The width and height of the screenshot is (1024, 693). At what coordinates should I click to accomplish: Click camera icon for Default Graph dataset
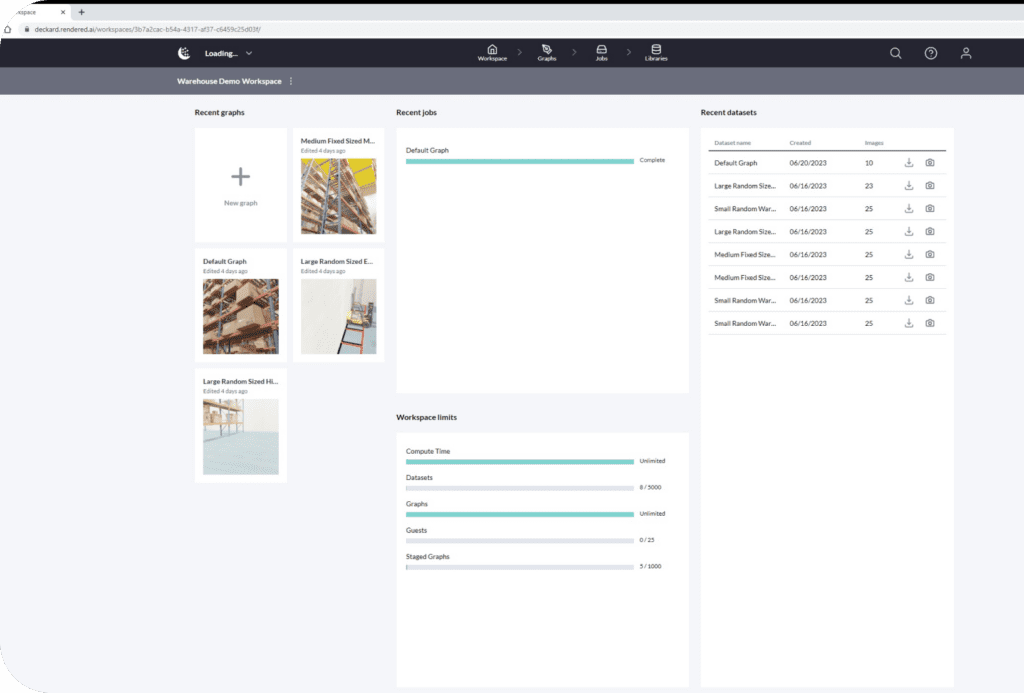point(930,163)
